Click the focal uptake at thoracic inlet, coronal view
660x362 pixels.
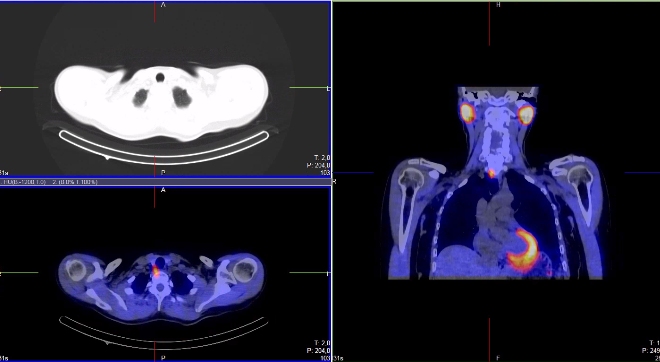(491, 173)
